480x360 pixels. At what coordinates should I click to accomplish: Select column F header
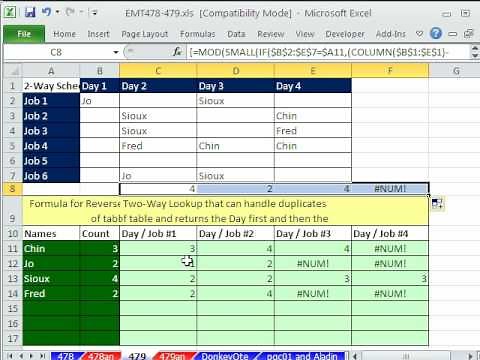(390, 71)
